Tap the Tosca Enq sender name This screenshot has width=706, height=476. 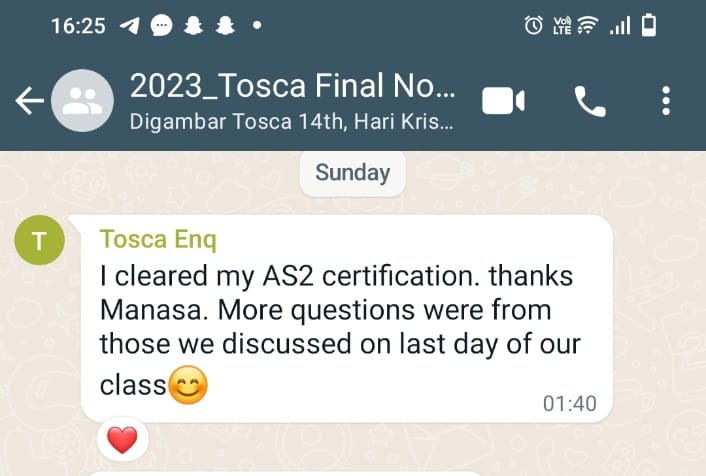tap(158, 239)
